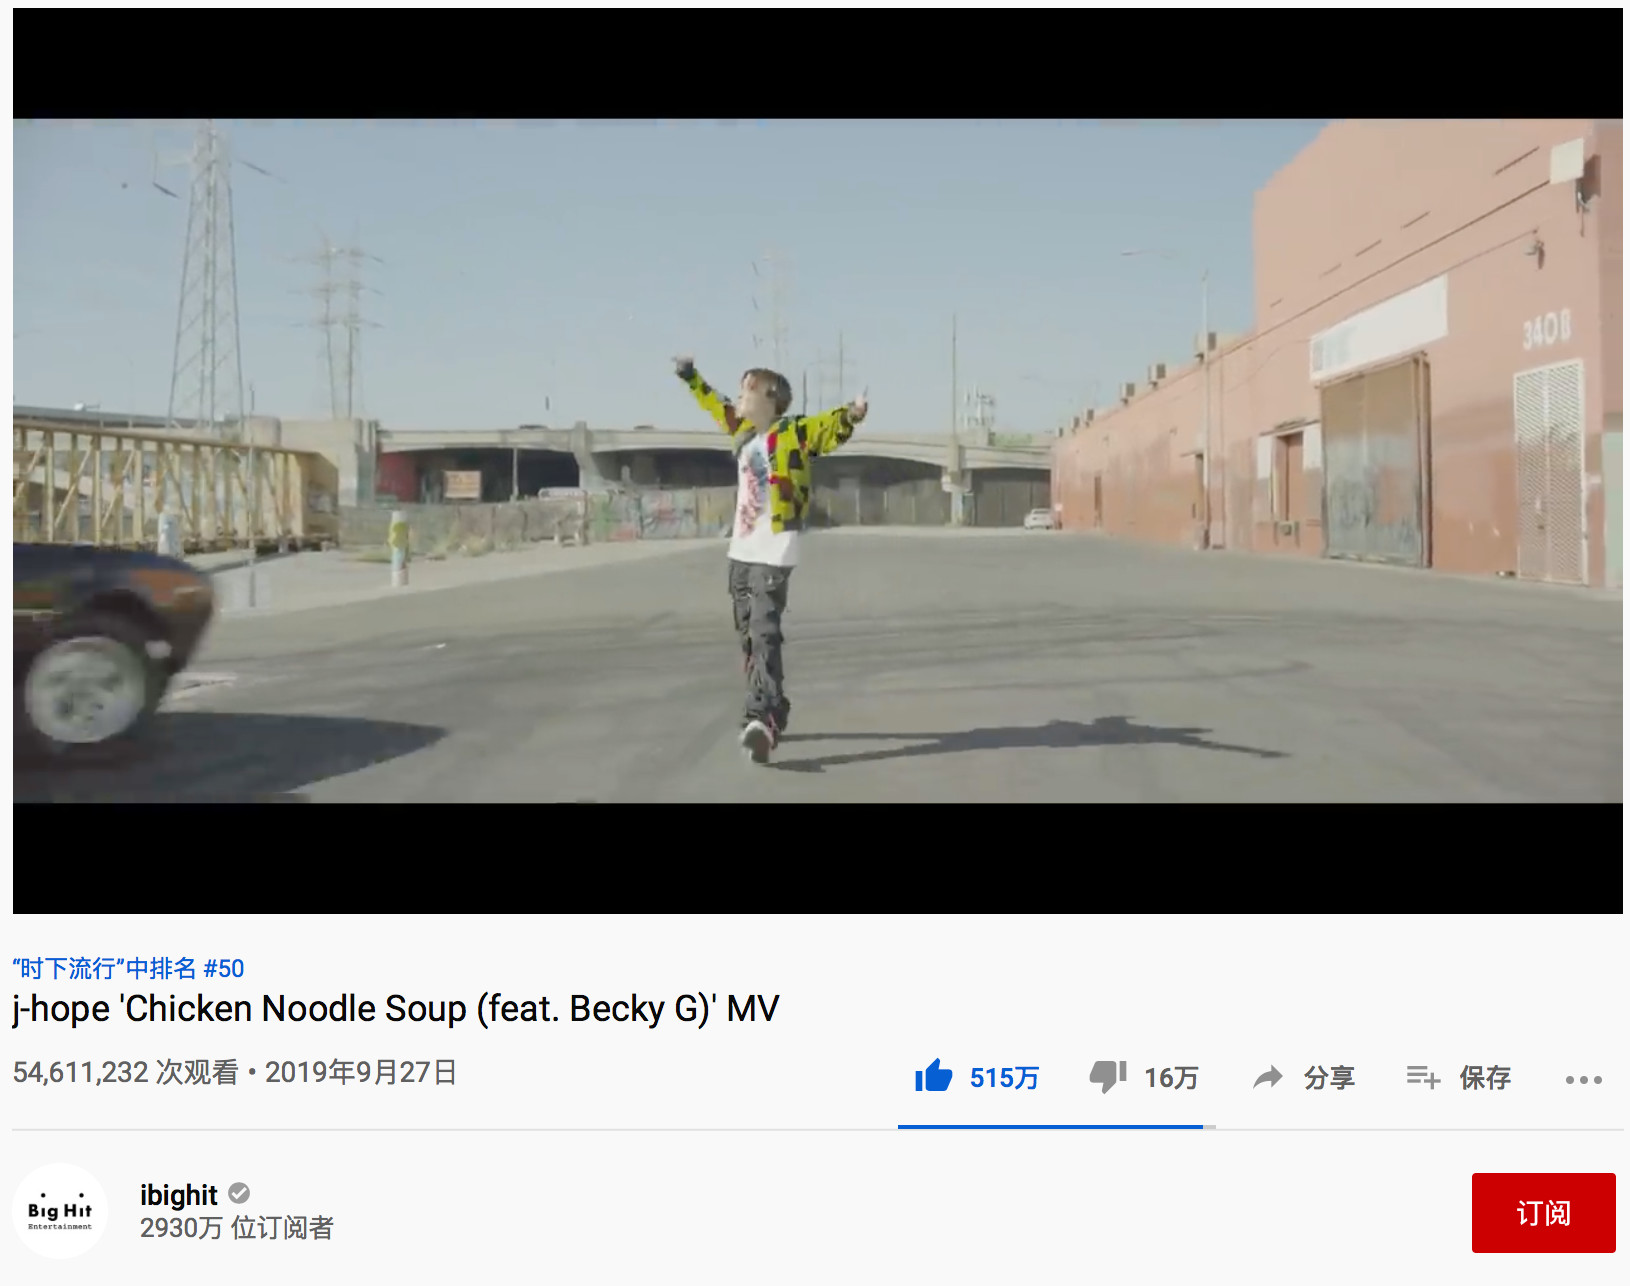Click the video player to toggle playback
Screen dimensions: 1630x1286
pyautogui.click(x=818, y=461)
